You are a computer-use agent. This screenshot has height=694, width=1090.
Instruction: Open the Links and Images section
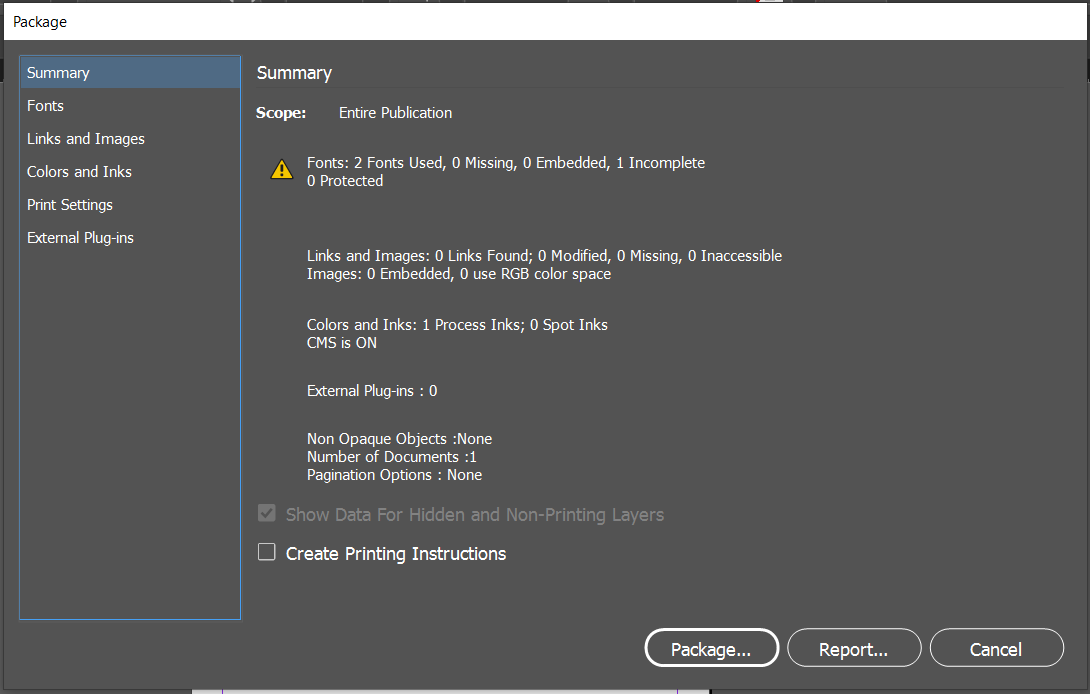pyautogui.click(x=130, y=138)
